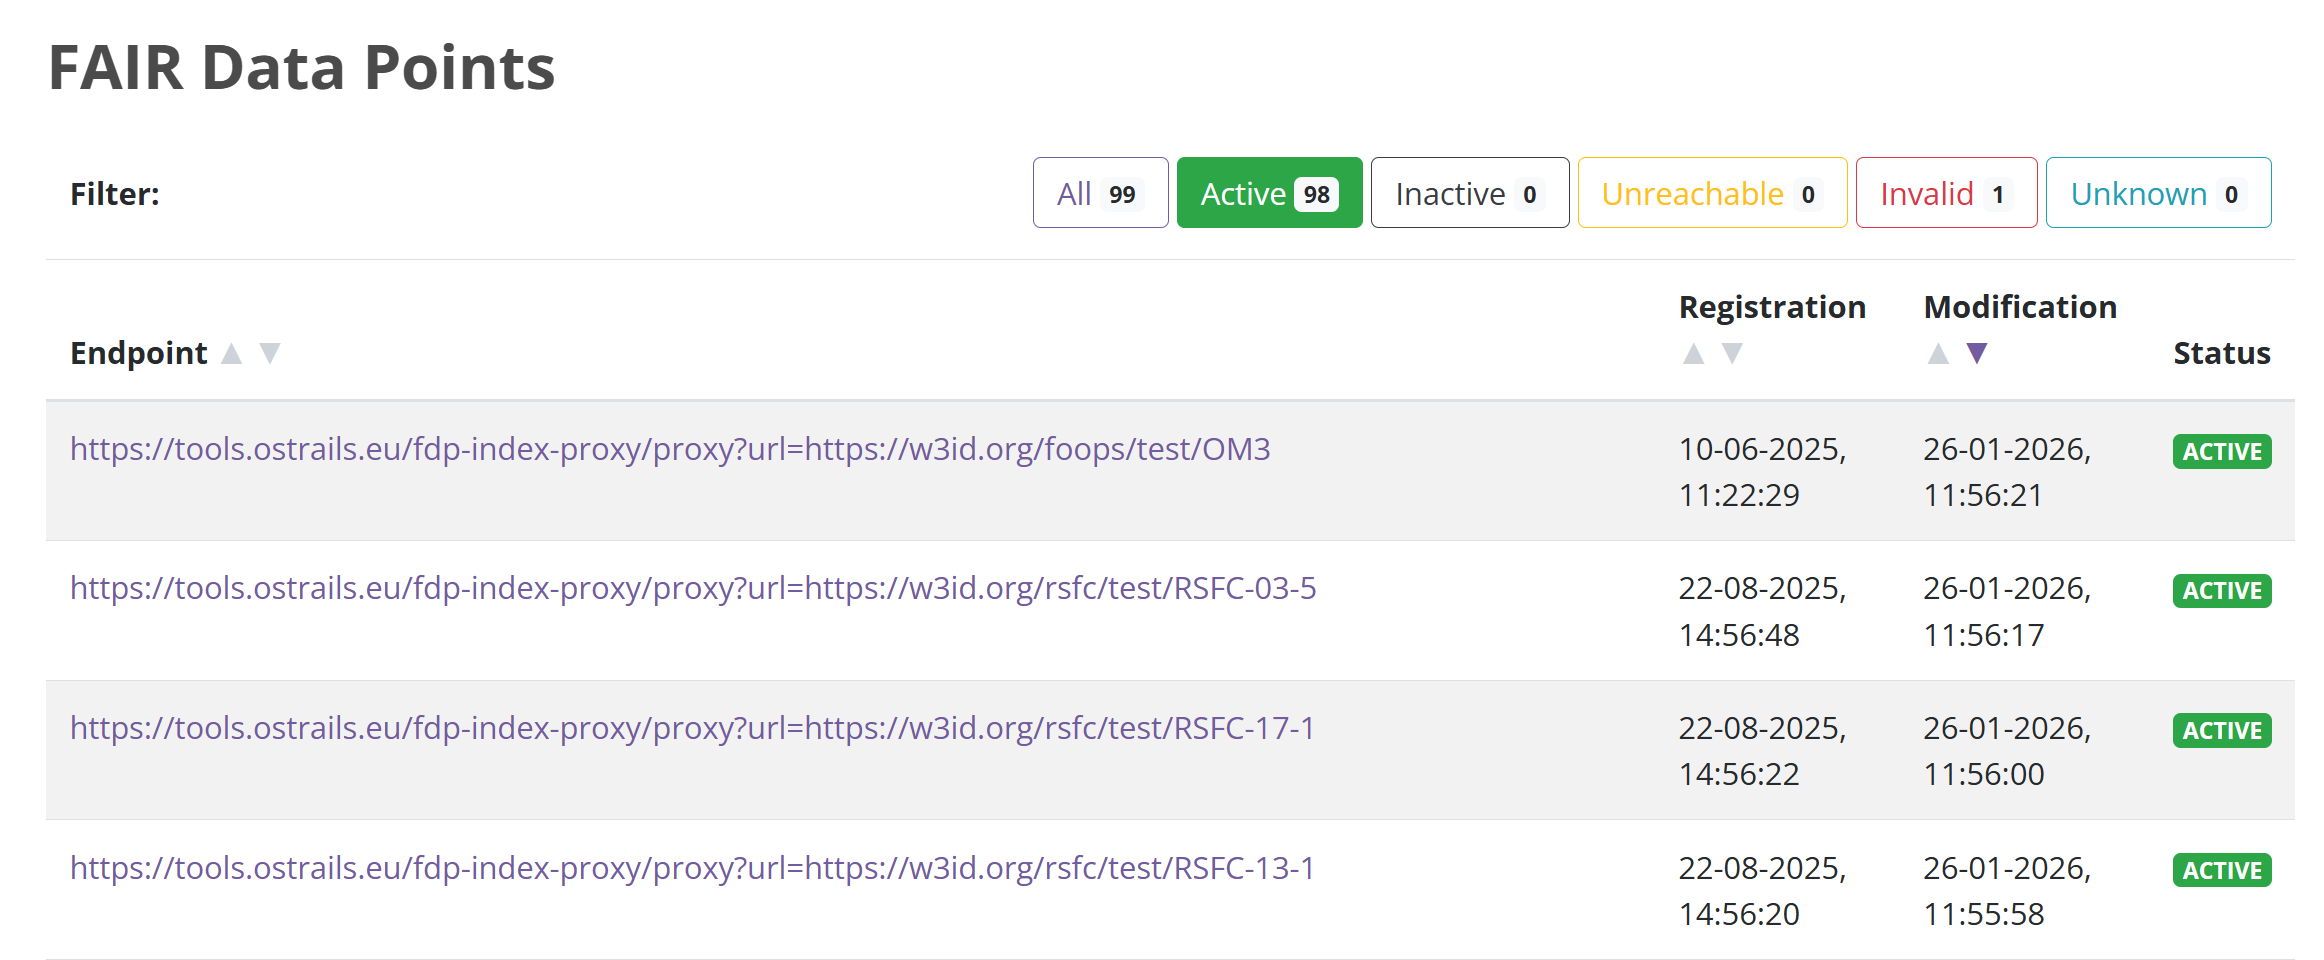This screenshot has height=960, width=2324.
Task: Open the foops OM3 endpoint link
Action: [670, 449]
